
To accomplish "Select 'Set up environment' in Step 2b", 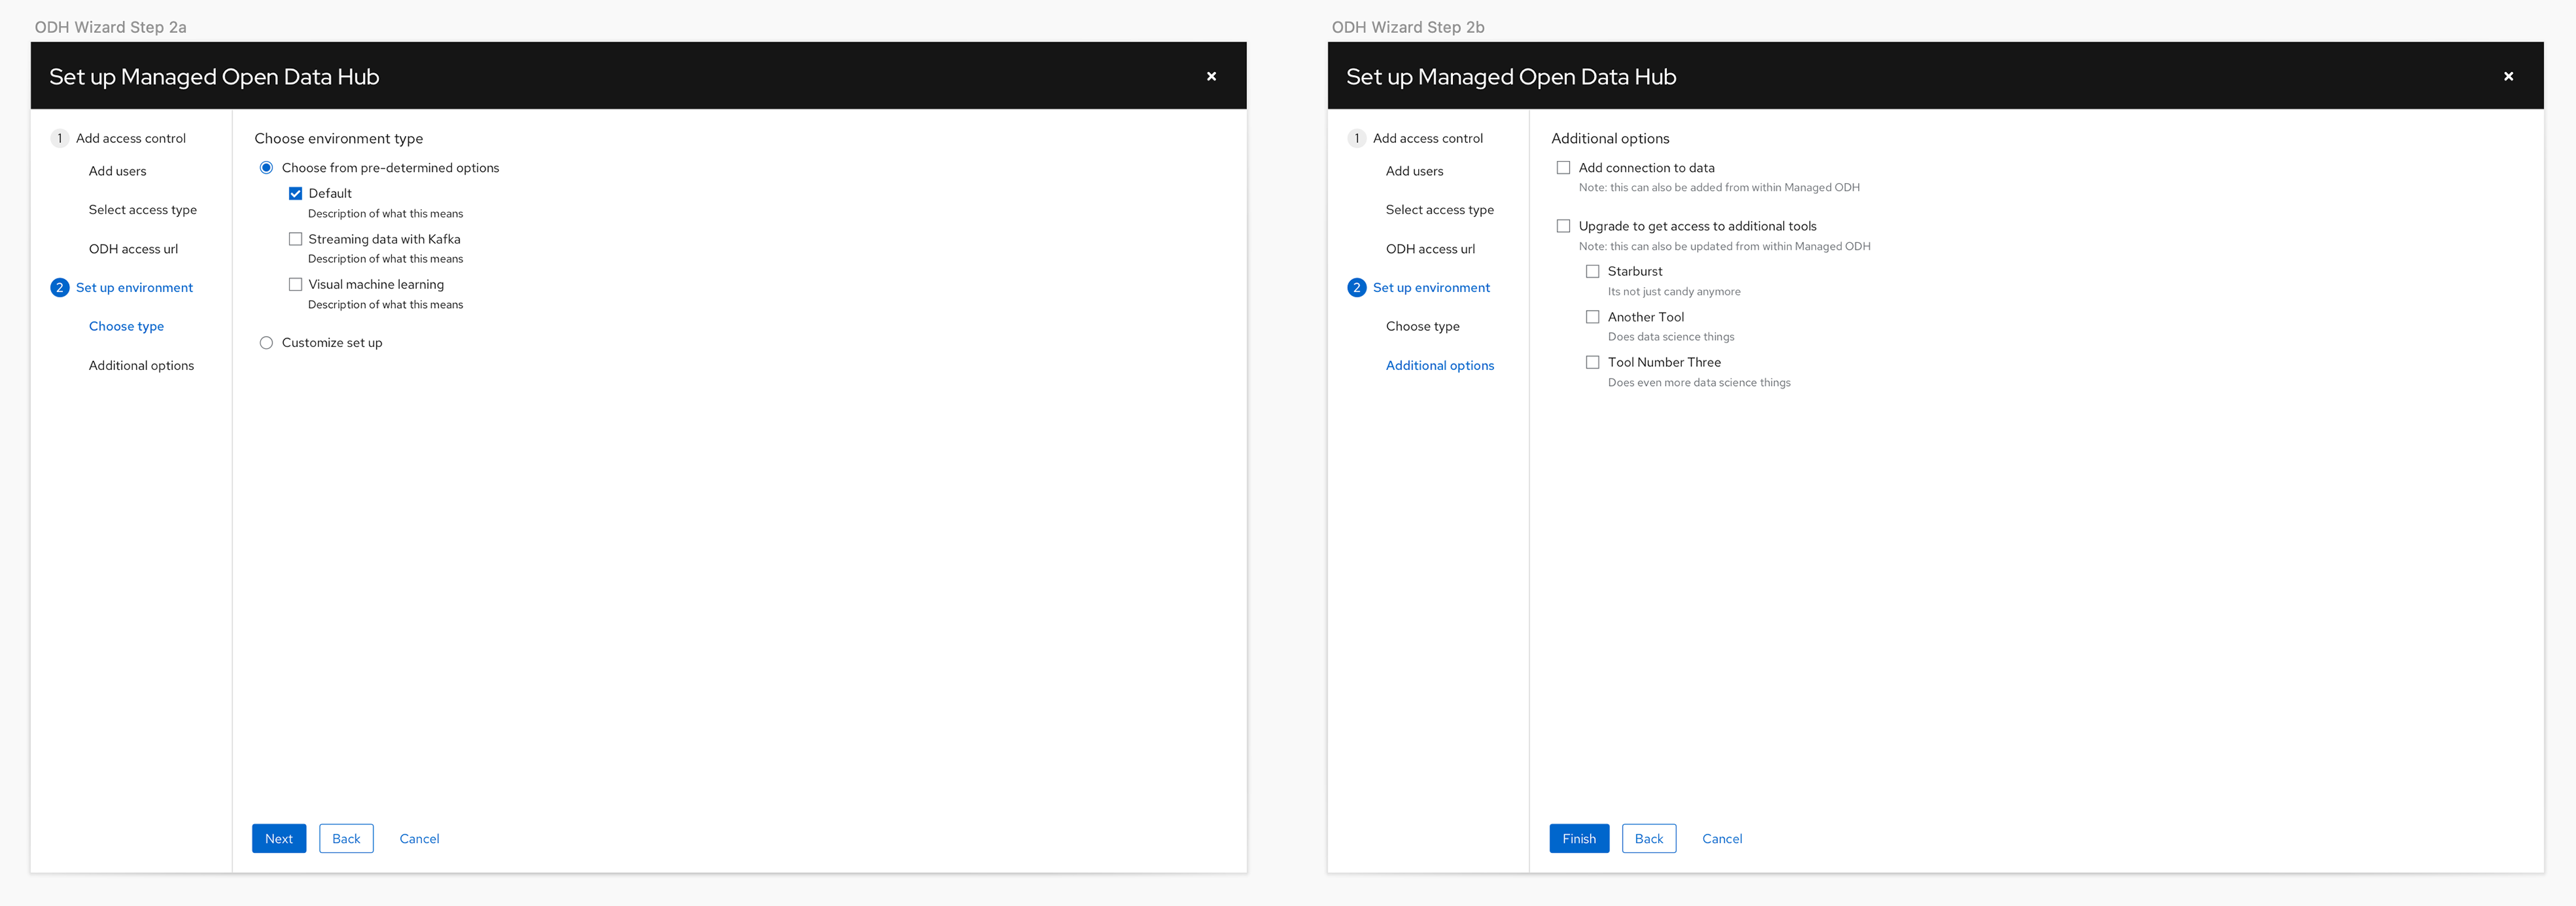I will pyautogui.click(x=1431, y=288).
